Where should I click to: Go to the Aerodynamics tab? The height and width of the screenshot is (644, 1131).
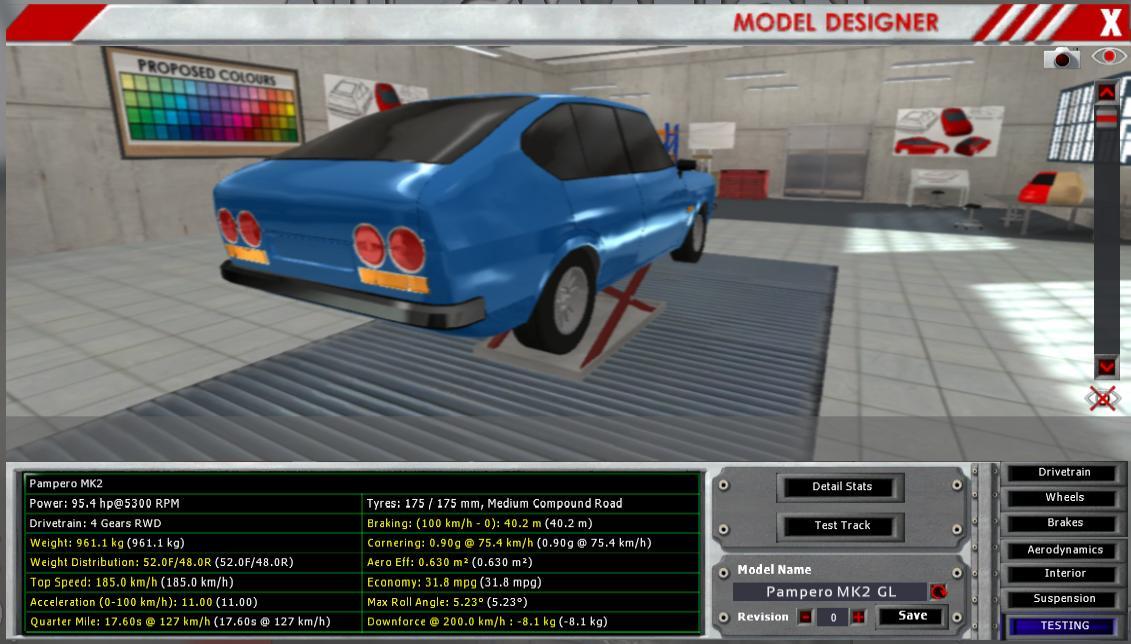tap(1063, 550)
